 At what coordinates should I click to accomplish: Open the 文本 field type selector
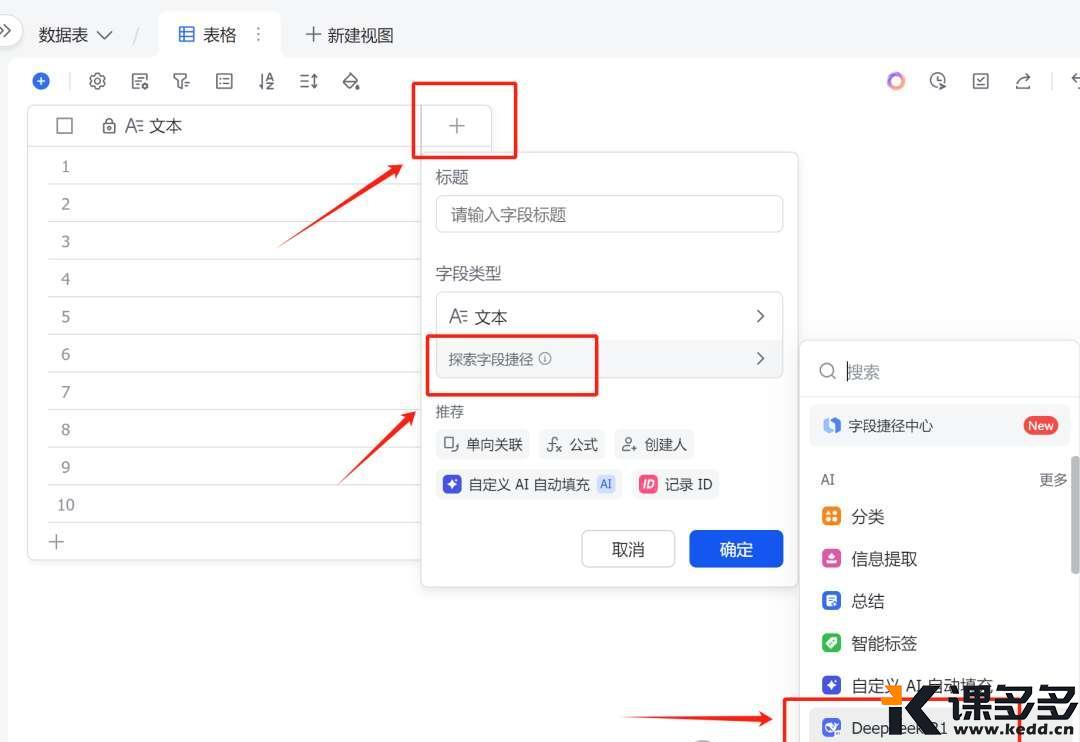pyautogui.click(x=609, y=316)
